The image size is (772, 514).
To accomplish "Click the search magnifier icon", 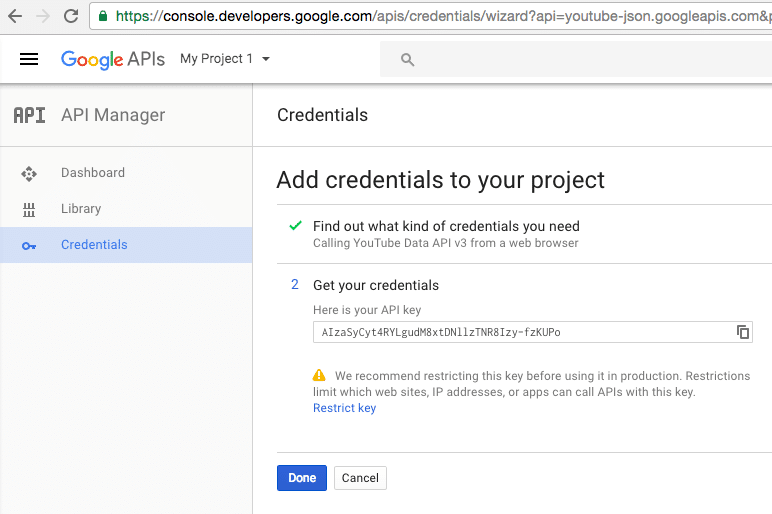I will coord(407,60).
